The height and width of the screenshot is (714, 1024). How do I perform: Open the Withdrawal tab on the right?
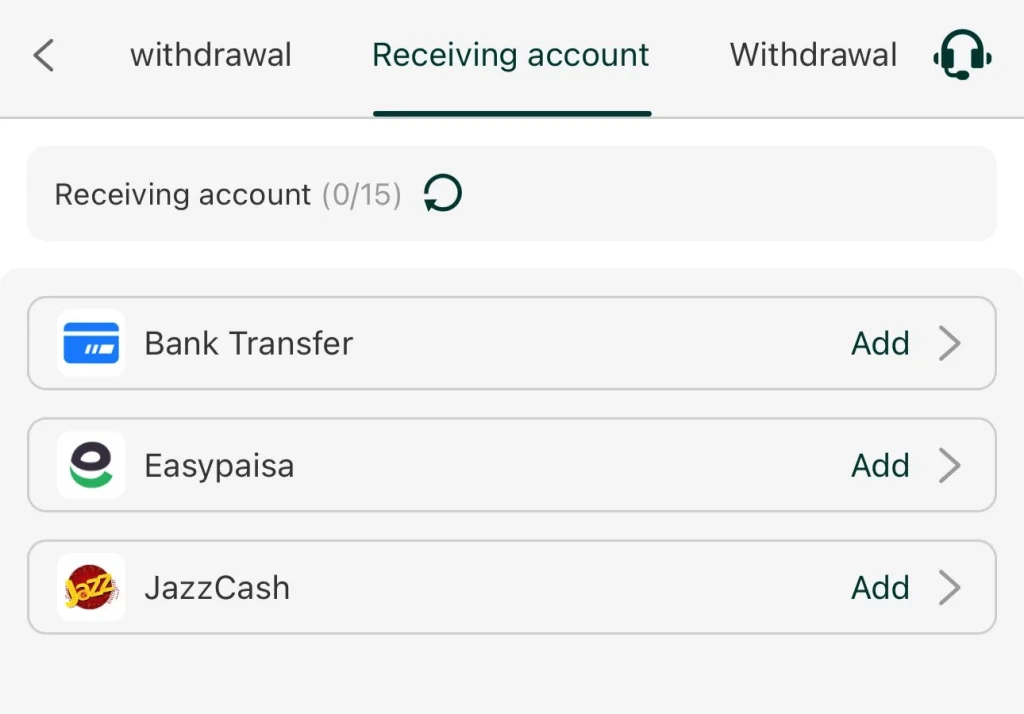pos(812,55)
